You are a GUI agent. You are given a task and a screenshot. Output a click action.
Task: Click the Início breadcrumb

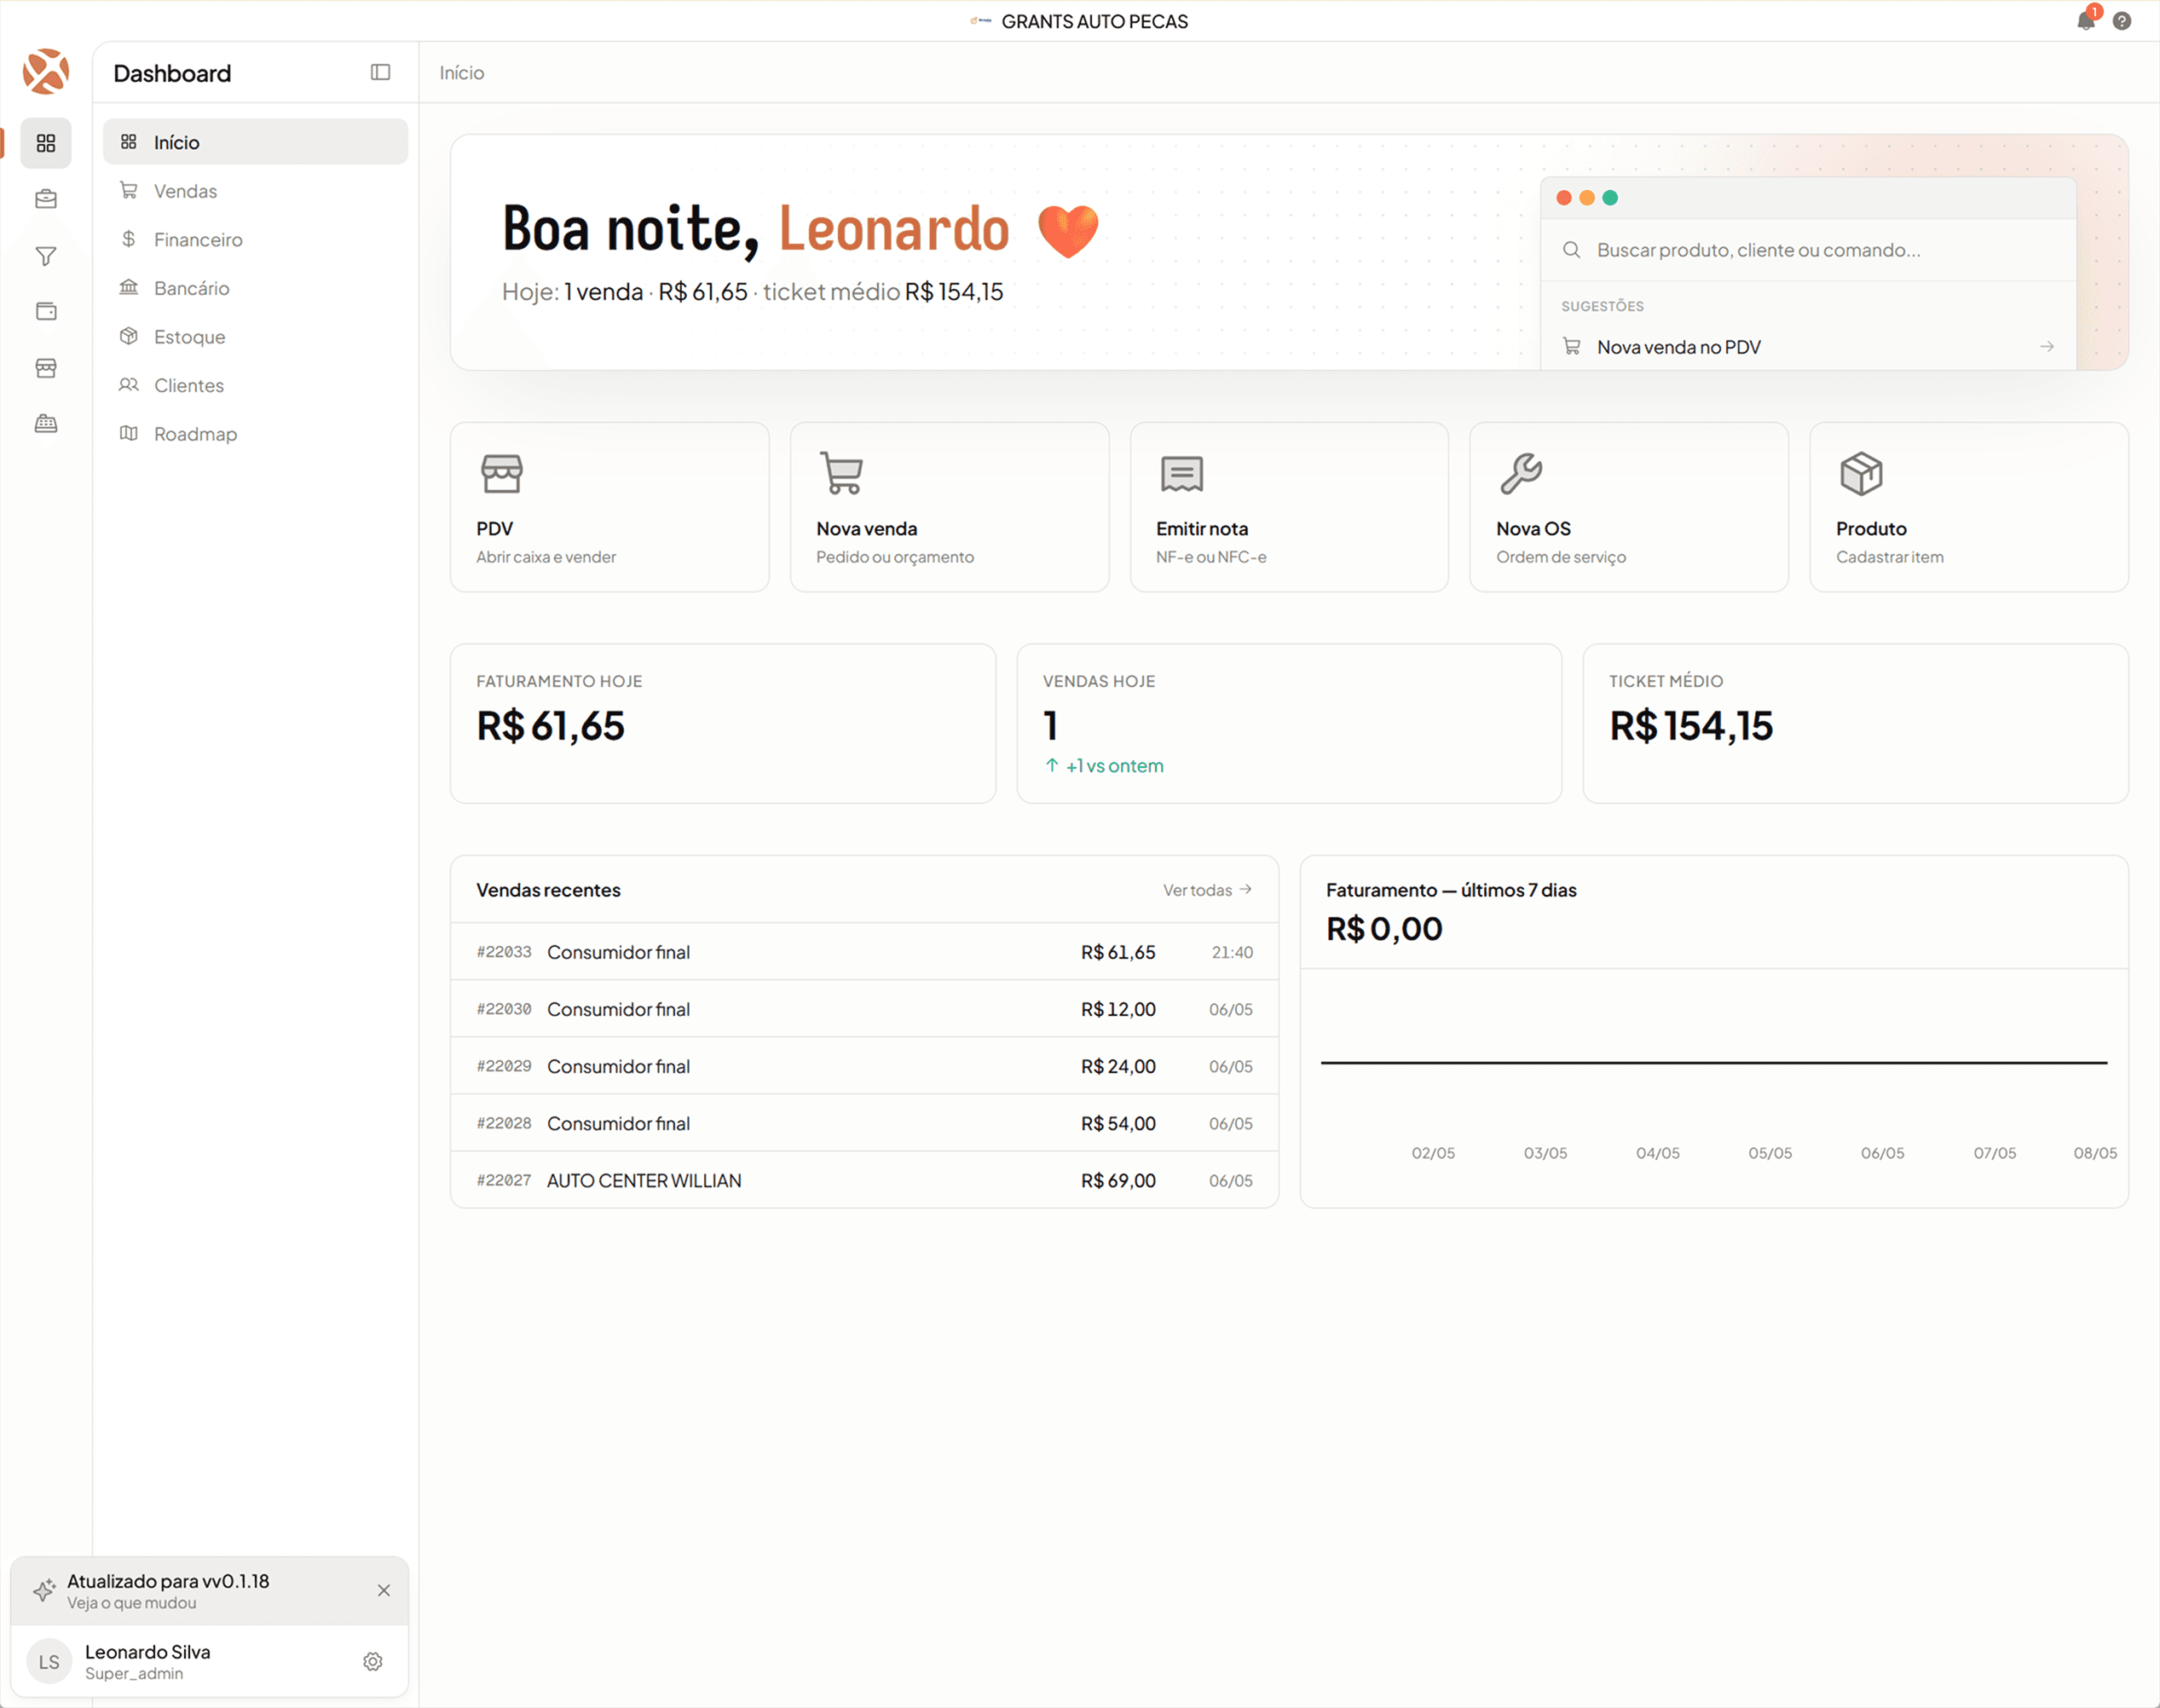[x=462, y=73]
